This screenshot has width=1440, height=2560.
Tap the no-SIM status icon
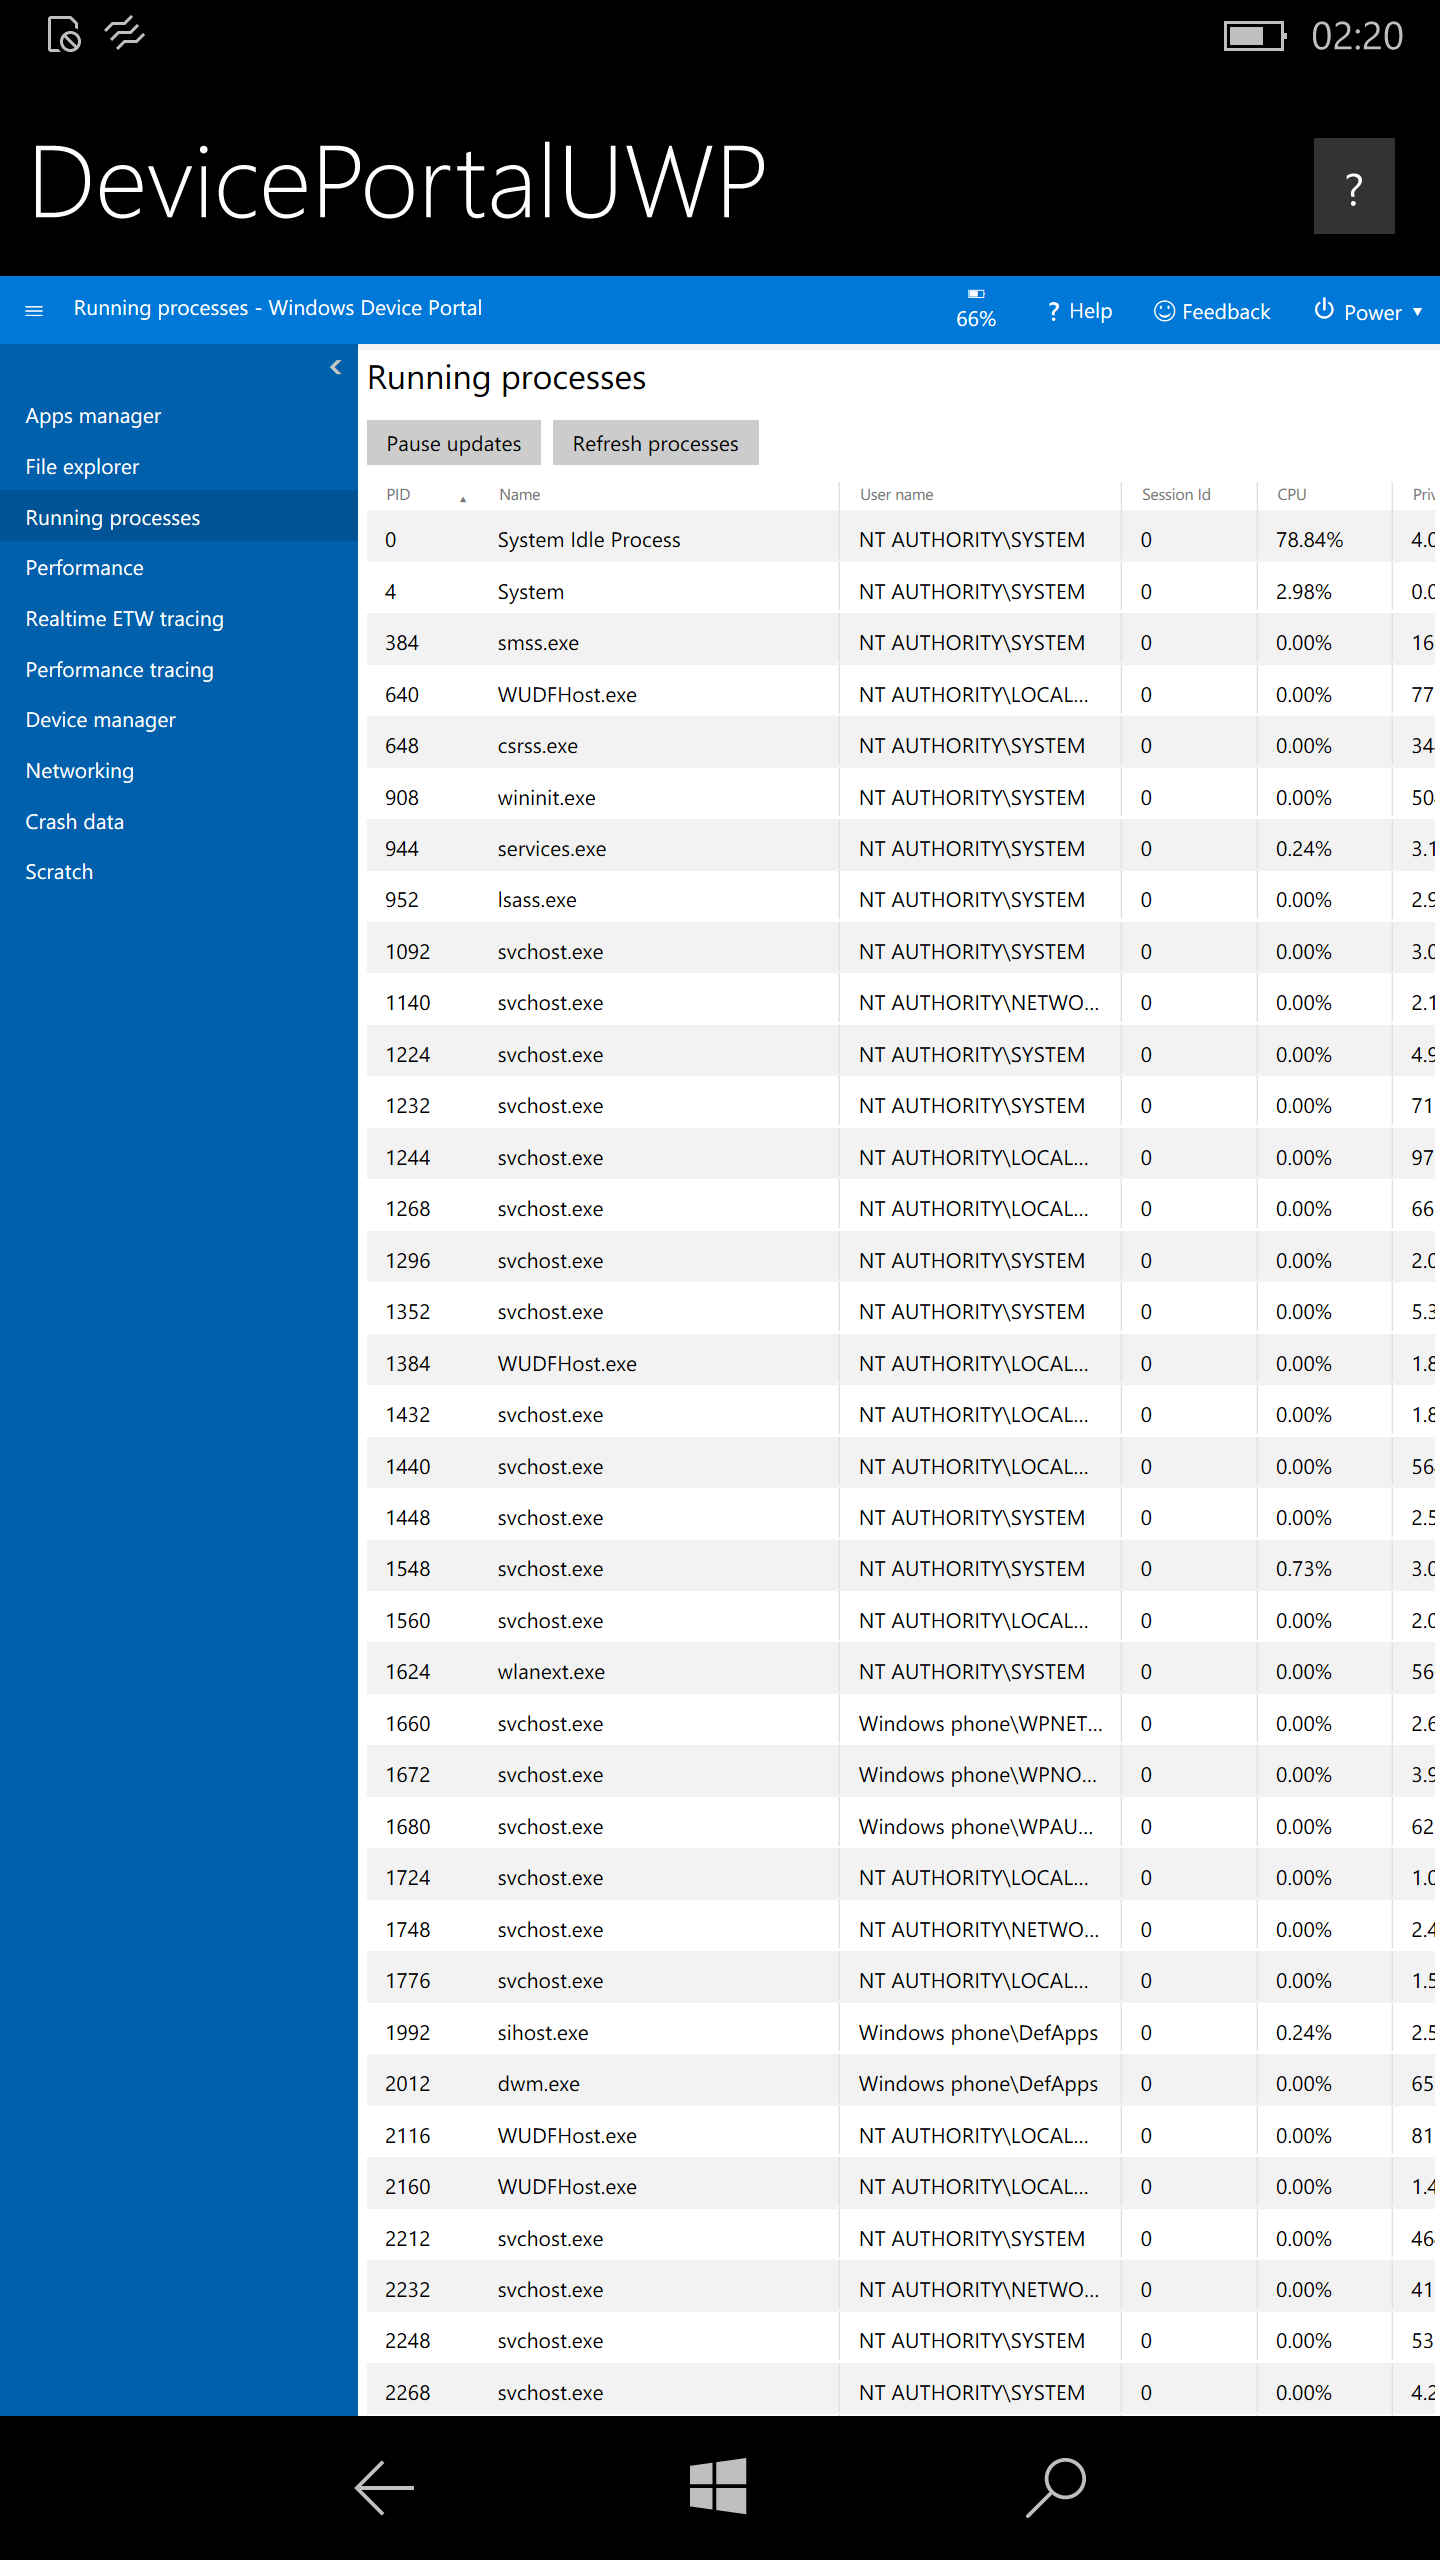pos(64,34)
